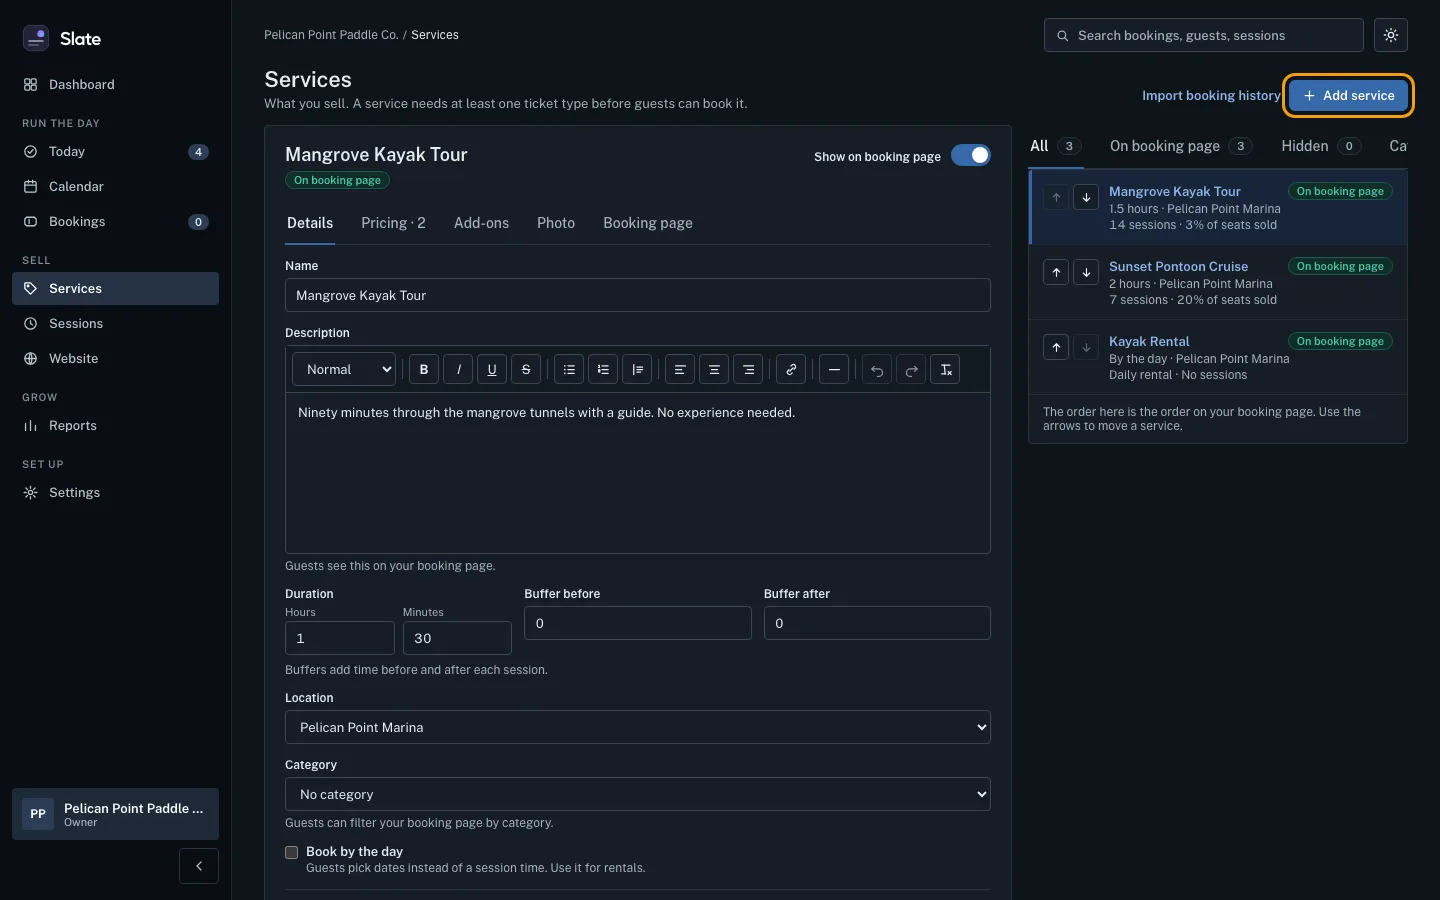Open Calendar in sidebar
This screenshot has height=900, width=1440.
pos(115,186)
